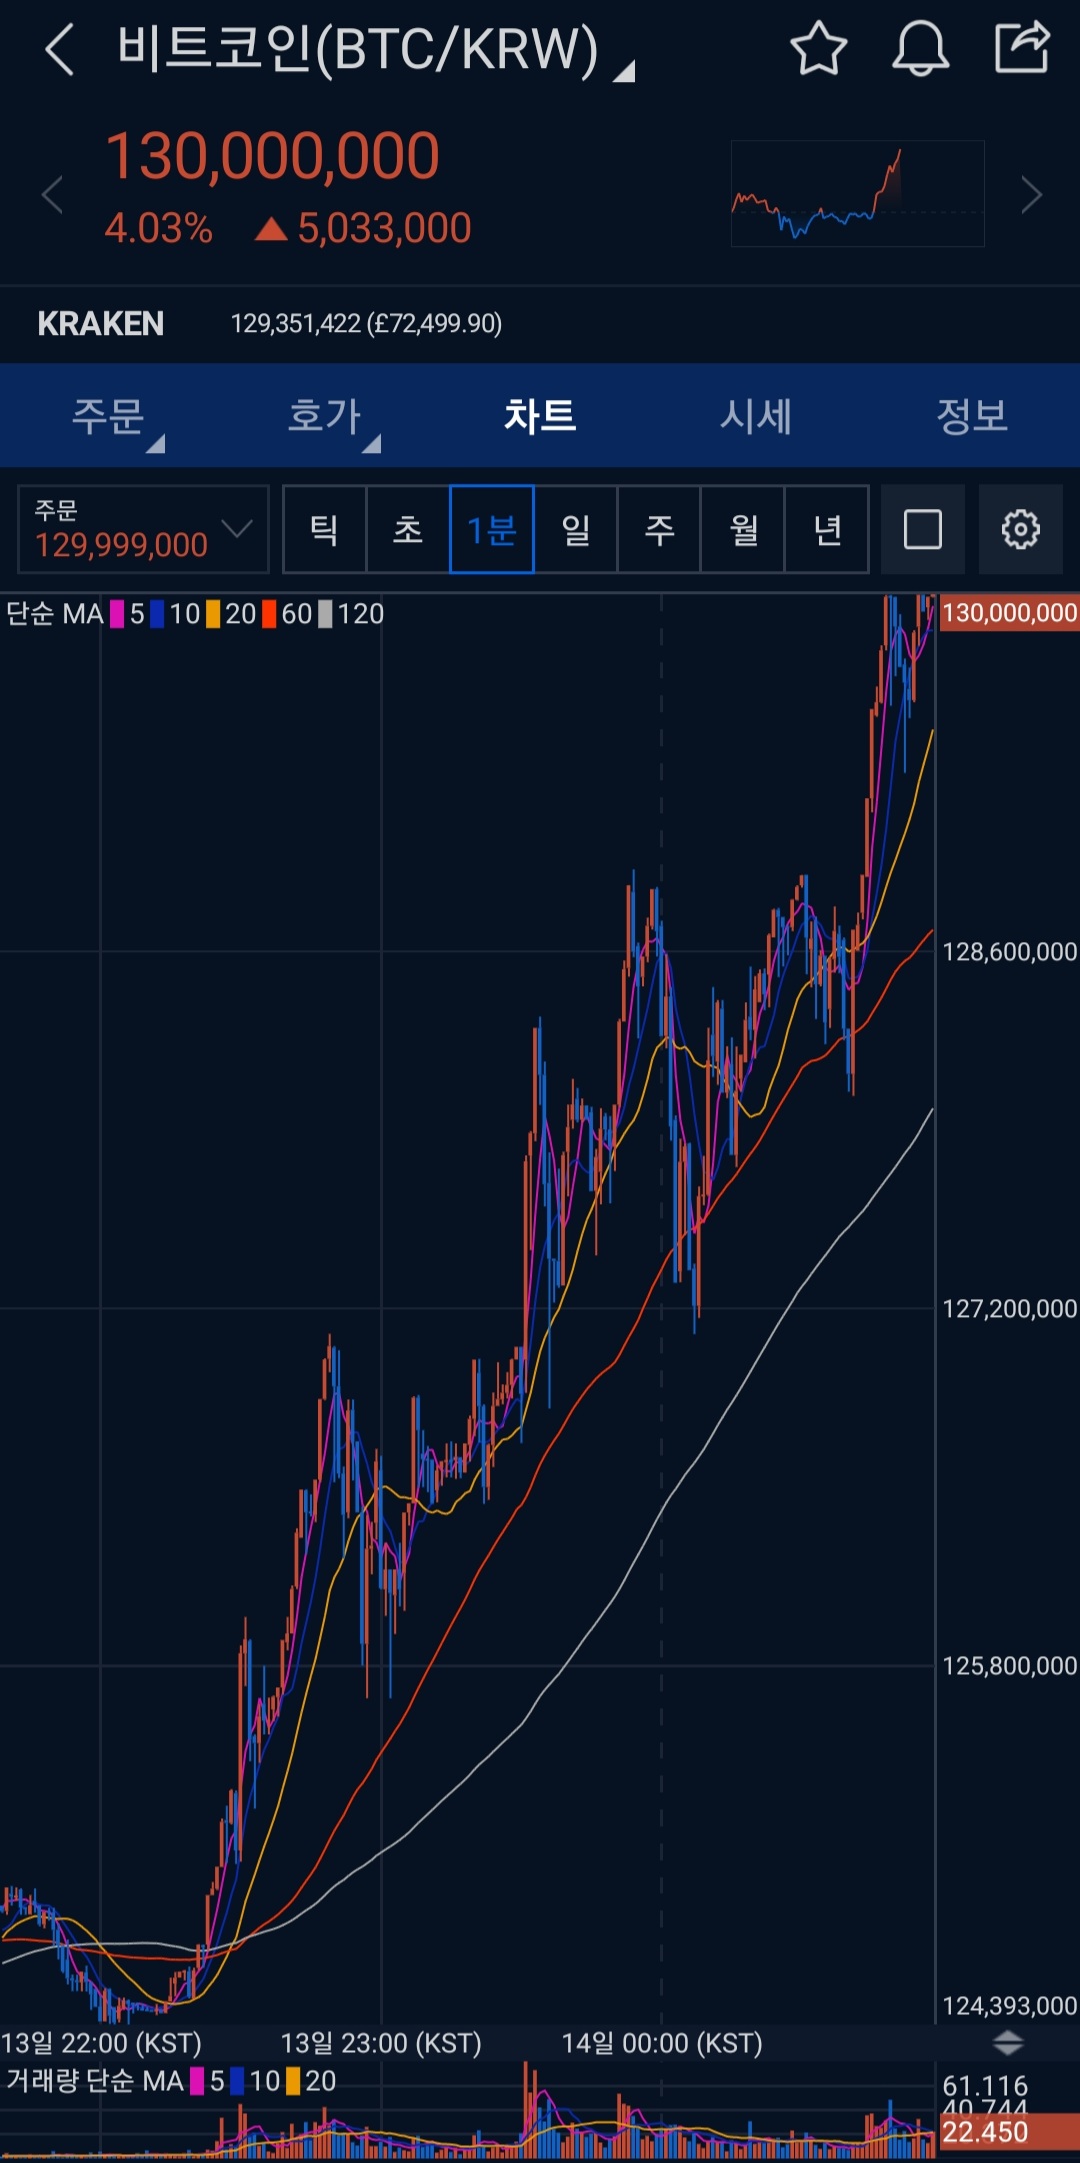The image size is (1080, 2163).
Task: Tap the orange MA 20 color swatch
Action: [x=213, y=614]
